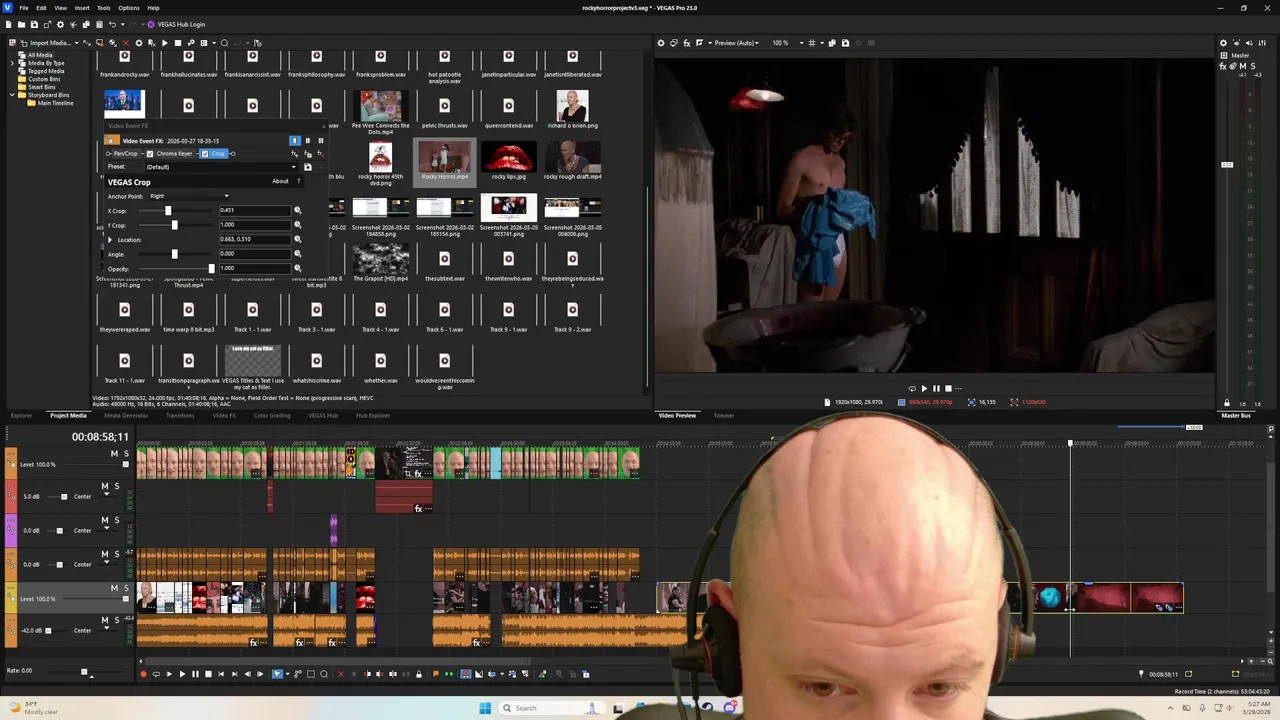Click the Record button in timeline transport
The image size is (1280, 720).
143,674
